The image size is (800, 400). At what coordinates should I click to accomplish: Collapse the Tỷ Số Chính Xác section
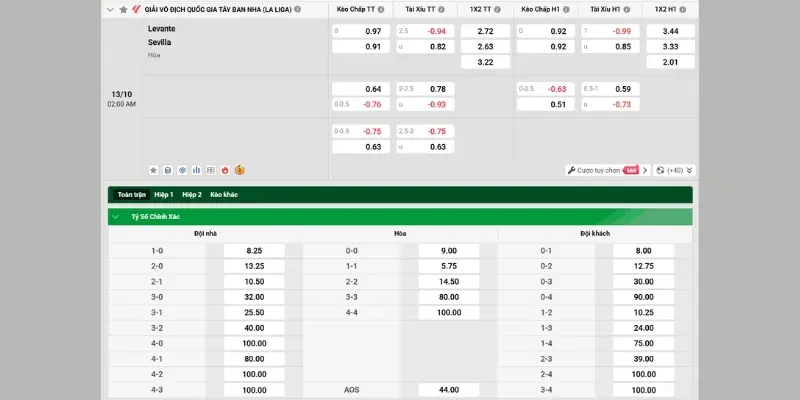pos(116,217)
